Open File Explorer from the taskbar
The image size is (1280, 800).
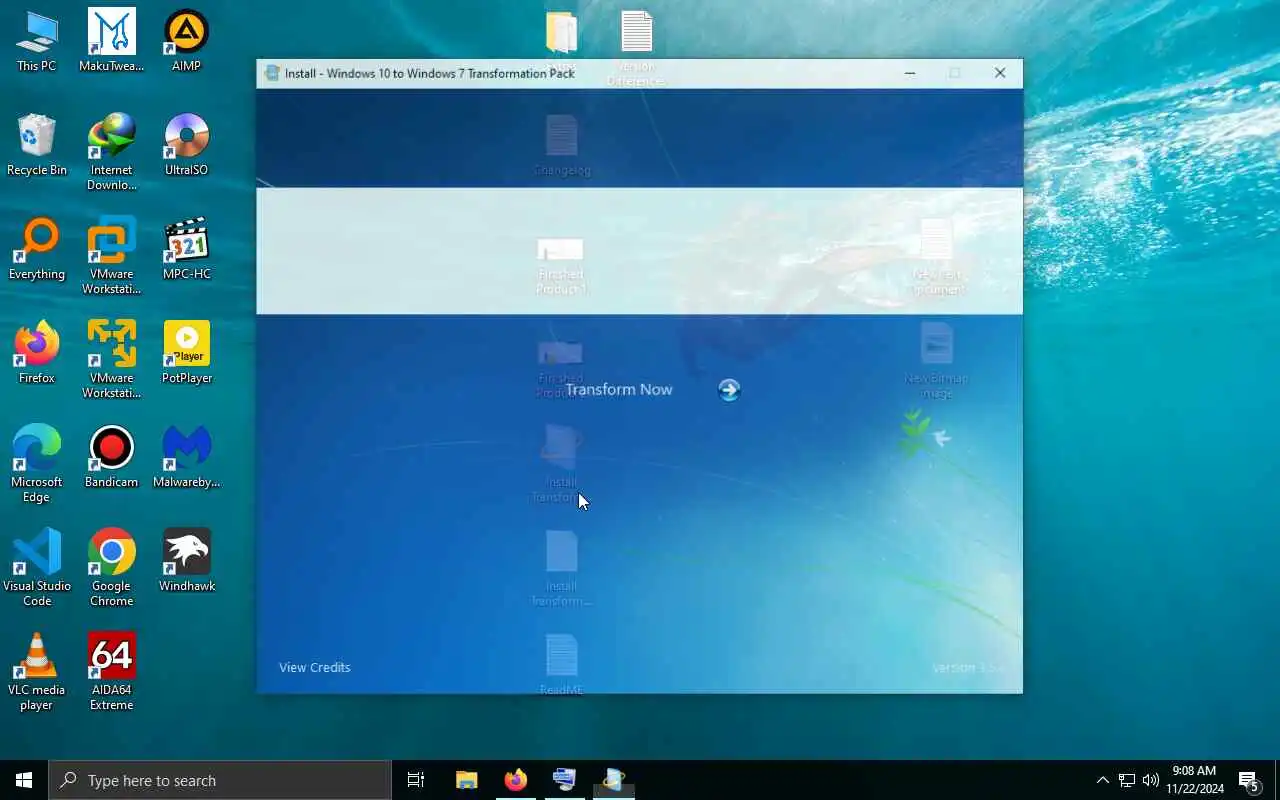(467, 780)
